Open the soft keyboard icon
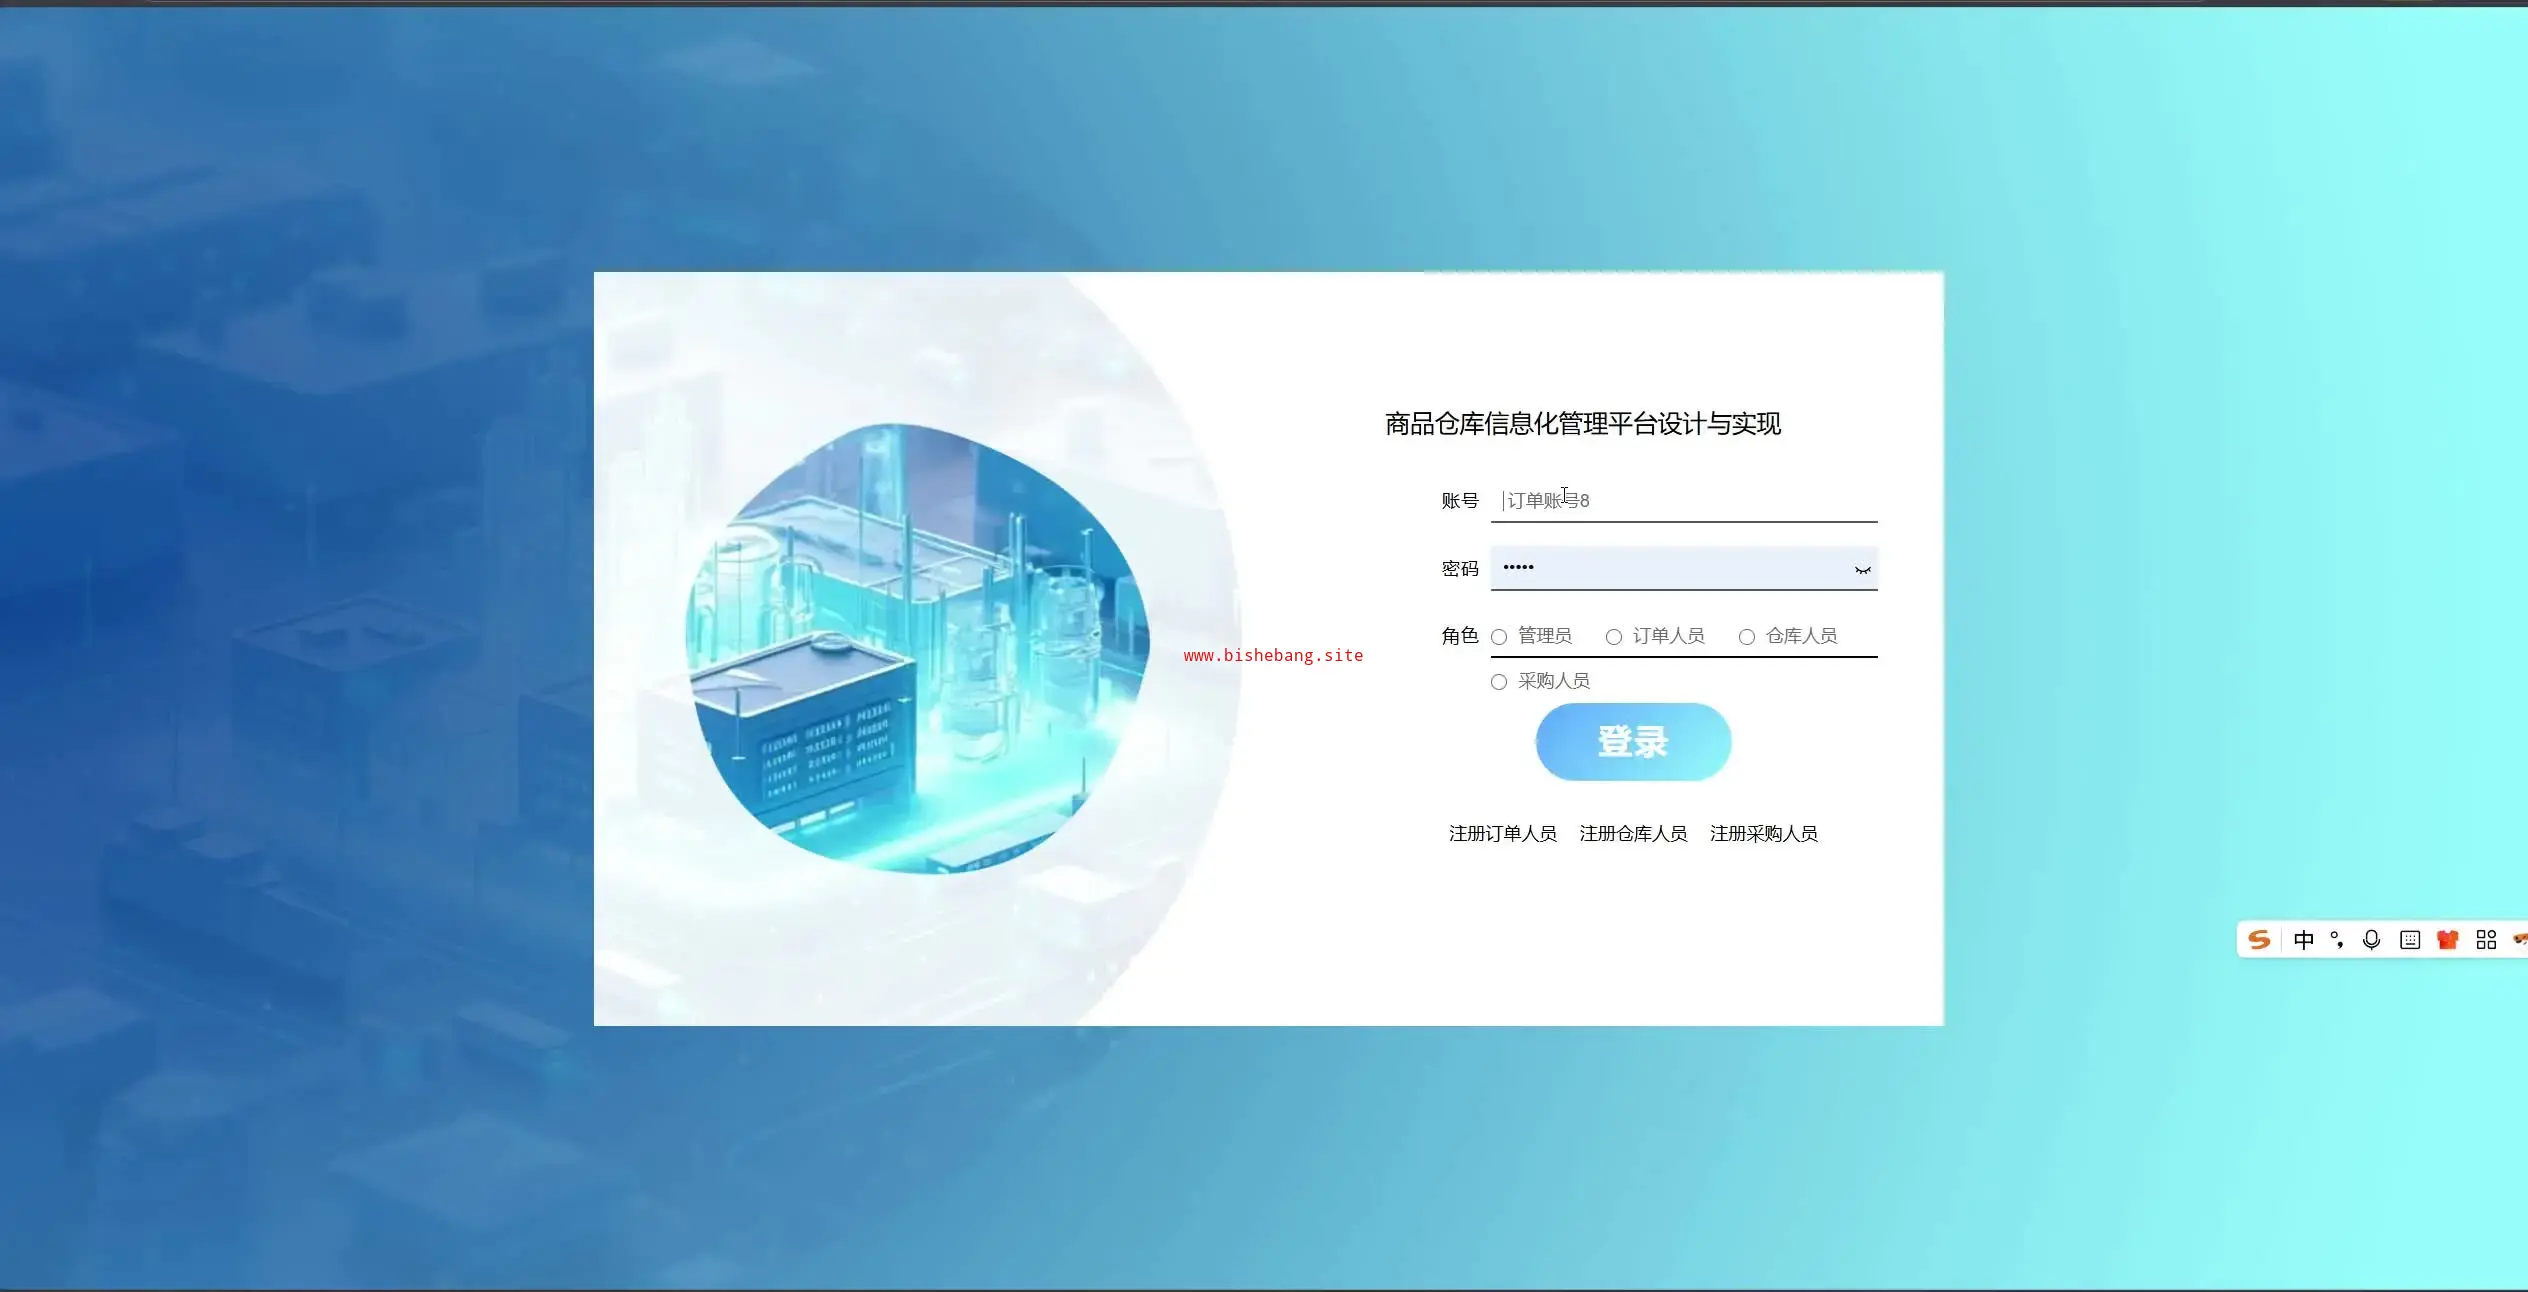The height and width of the screenshot is (1292, 2528). point(2410,940)
